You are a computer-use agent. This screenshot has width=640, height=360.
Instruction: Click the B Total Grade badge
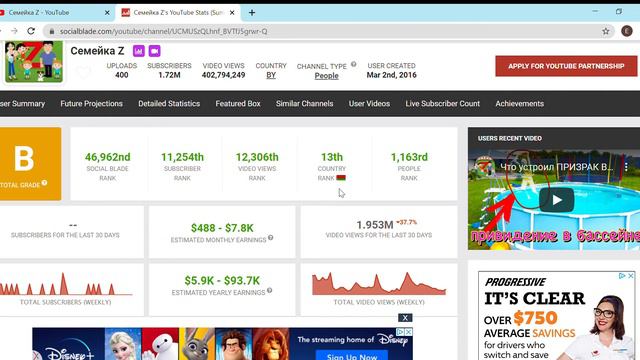31,164
